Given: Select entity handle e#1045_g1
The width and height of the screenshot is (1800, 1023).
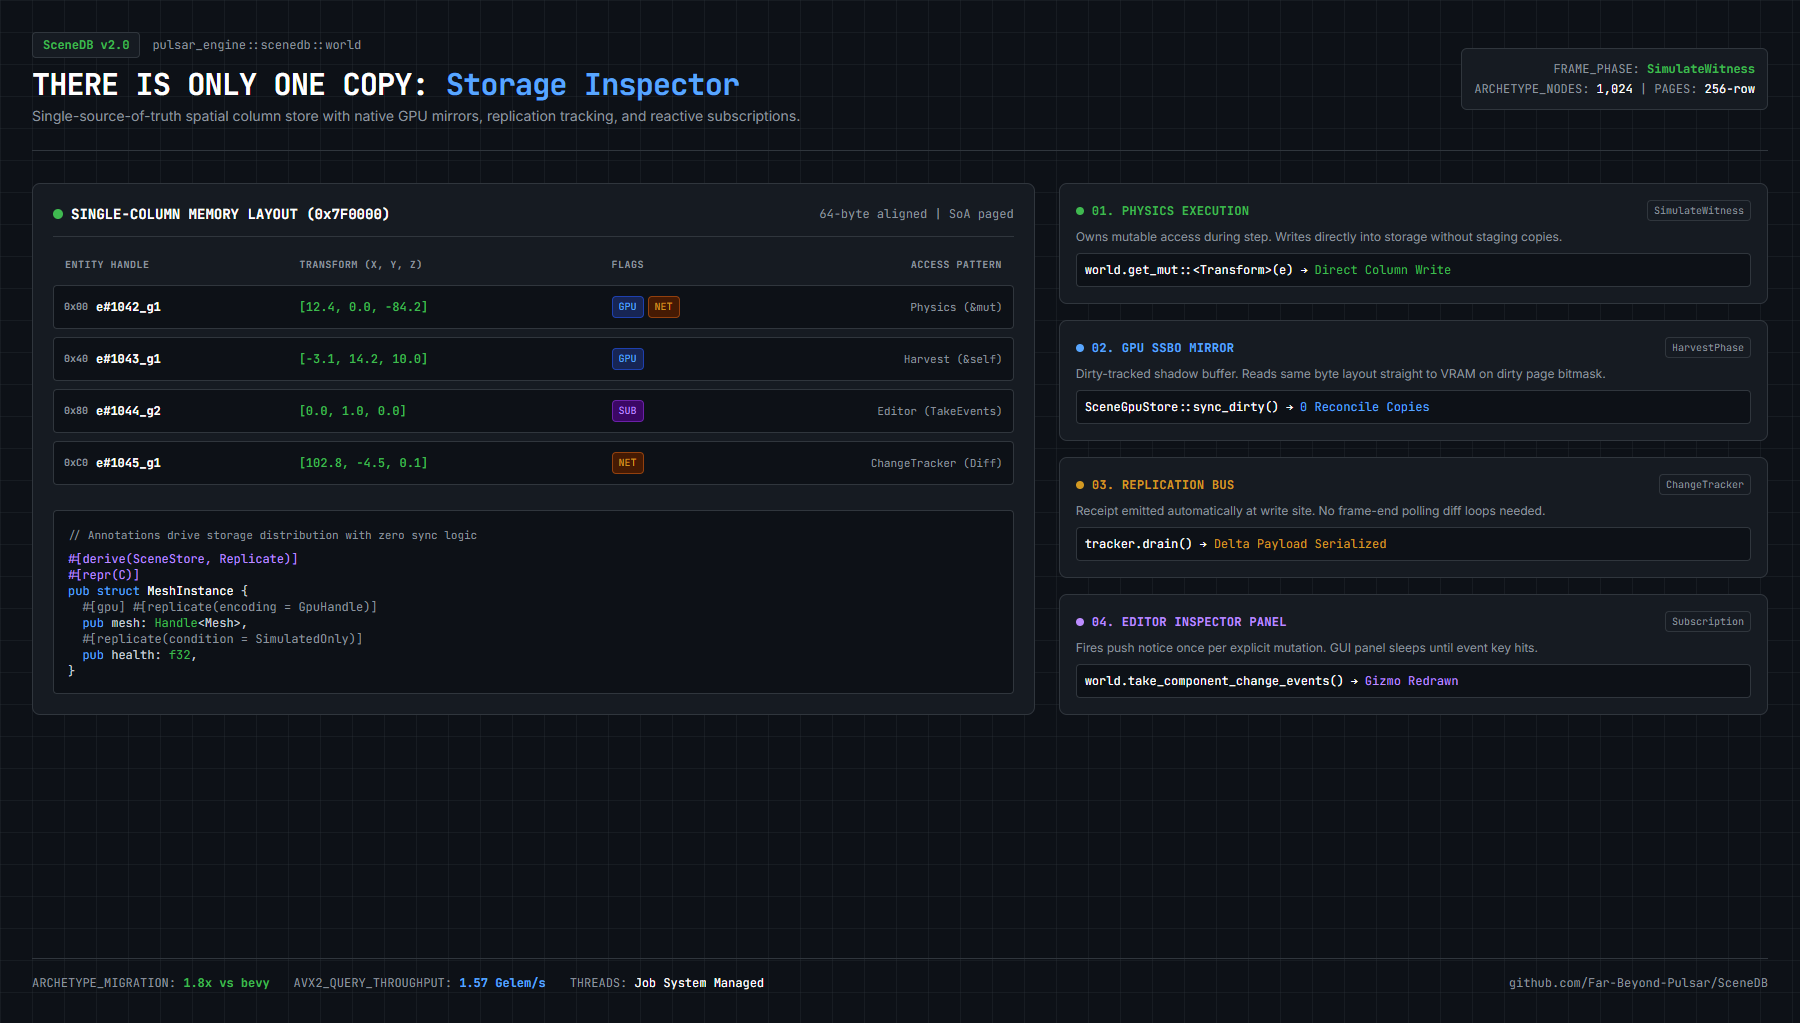Looking at the screenshot, I should (128, 463).
